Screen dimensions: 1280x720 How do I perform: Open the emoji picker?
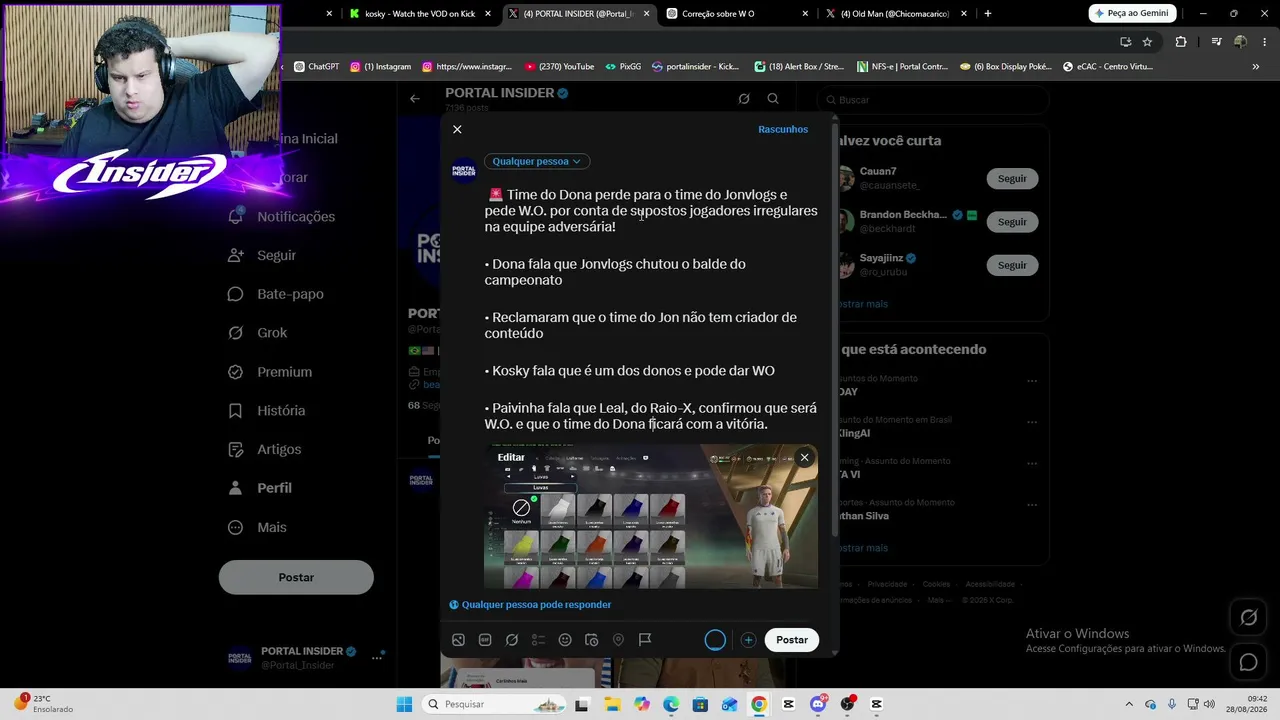click(565, 640)
